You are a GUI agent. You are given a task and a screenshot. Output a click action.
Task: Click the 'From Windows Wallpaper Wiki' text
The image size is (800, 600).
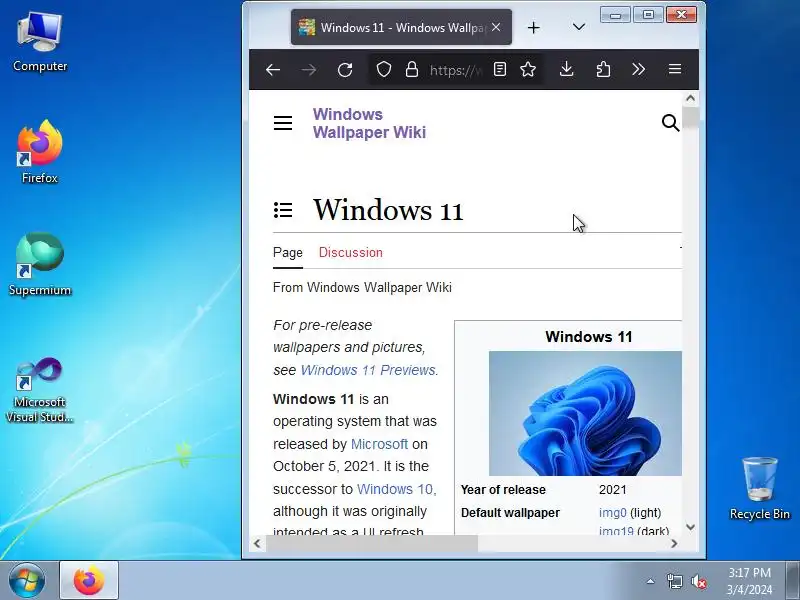pyautogui.click(x=362, y=287)
